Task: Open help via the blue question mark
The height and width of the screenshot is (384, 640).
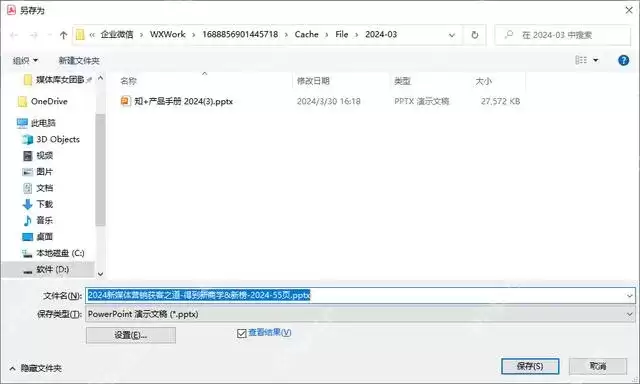Action: click(x=623, y=60)
